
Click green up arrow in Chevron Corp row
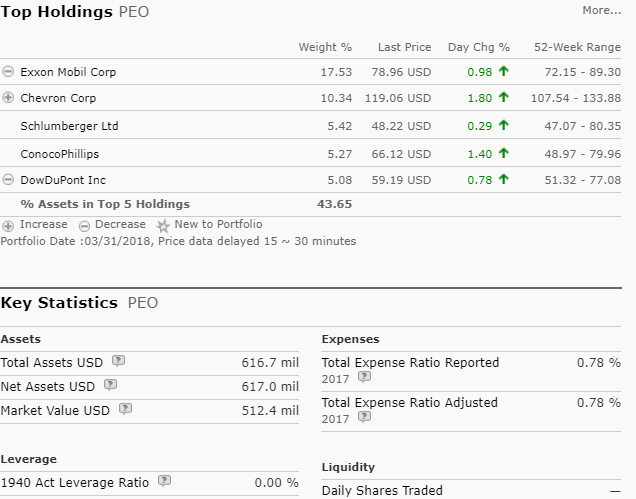pos(504,97)
